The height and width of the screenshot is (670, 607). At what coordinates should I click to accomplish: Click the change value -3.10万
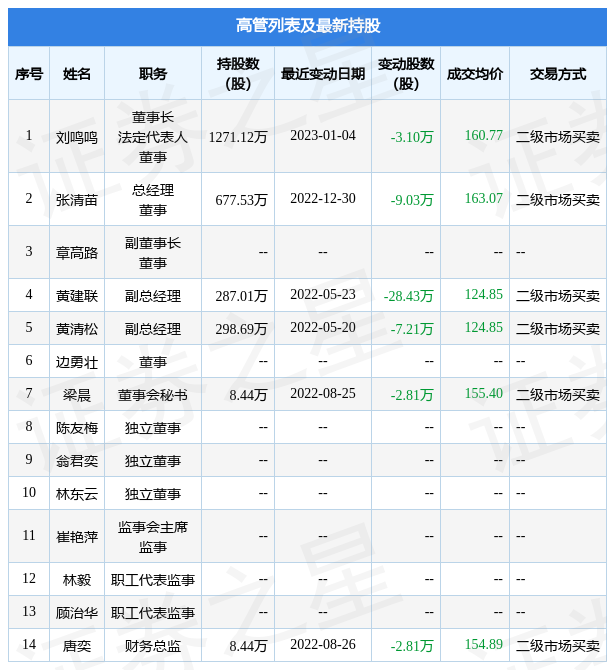412,137
